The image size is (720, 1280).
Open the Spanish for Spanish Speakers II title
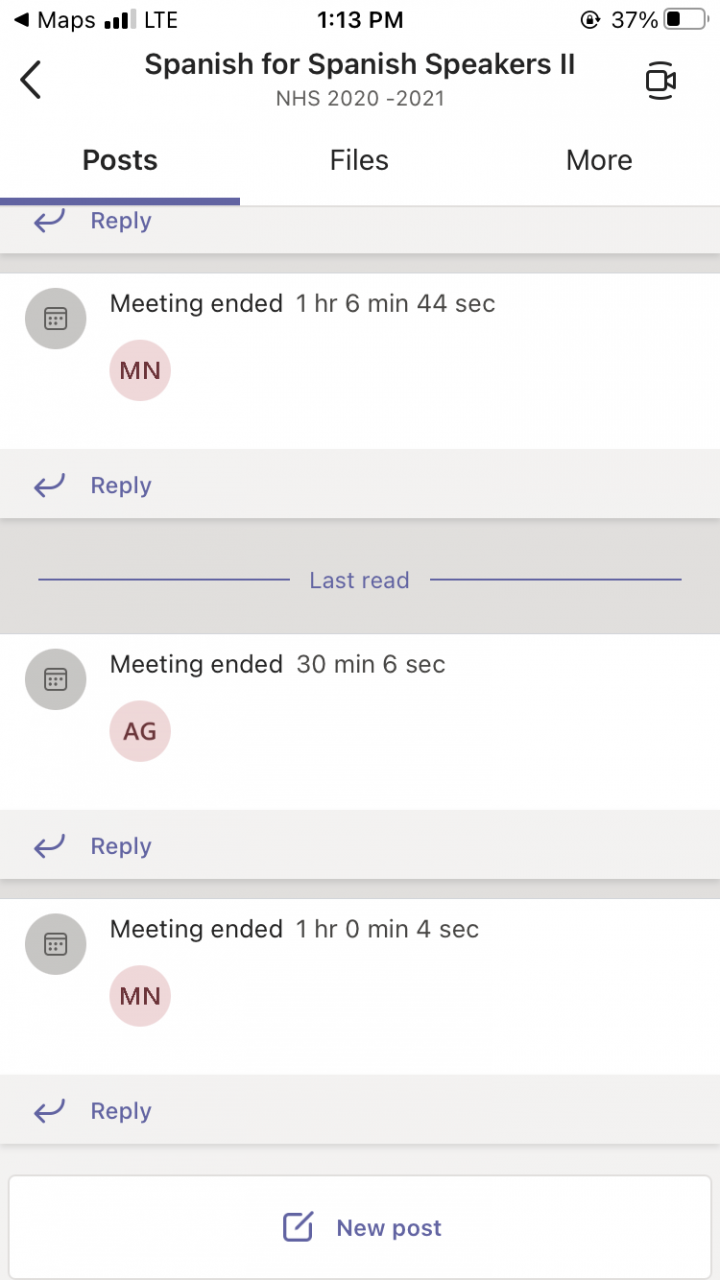(360, 65)
